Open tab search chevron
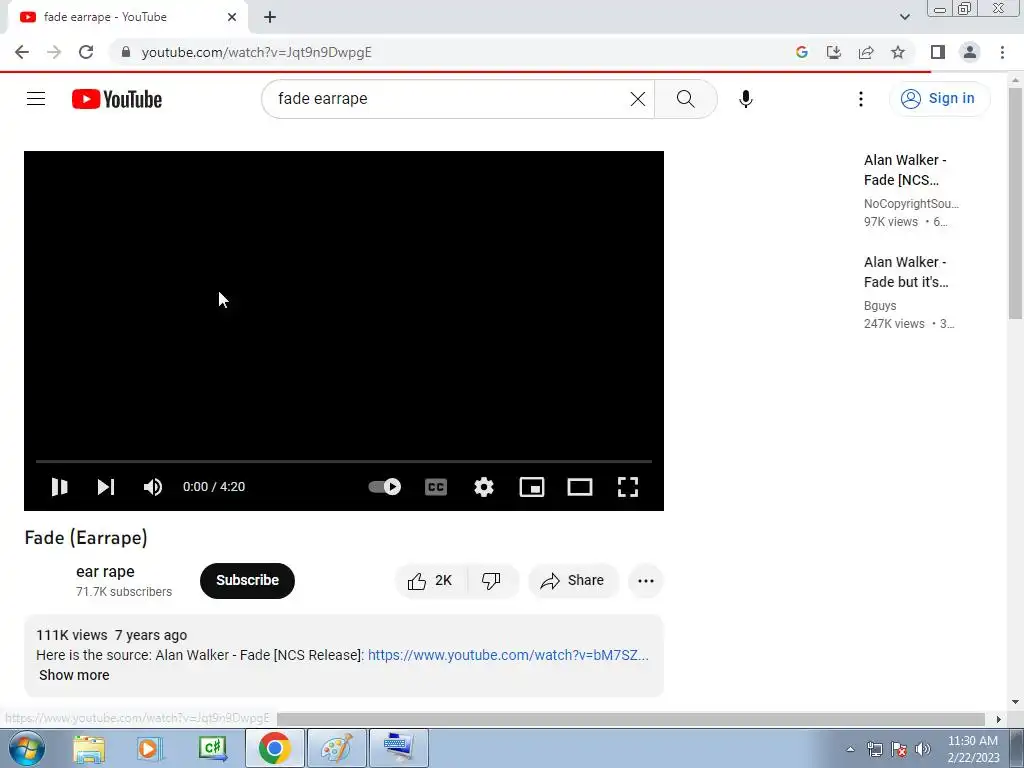Viewport: 1024px width, 768px height. point(904,17)
